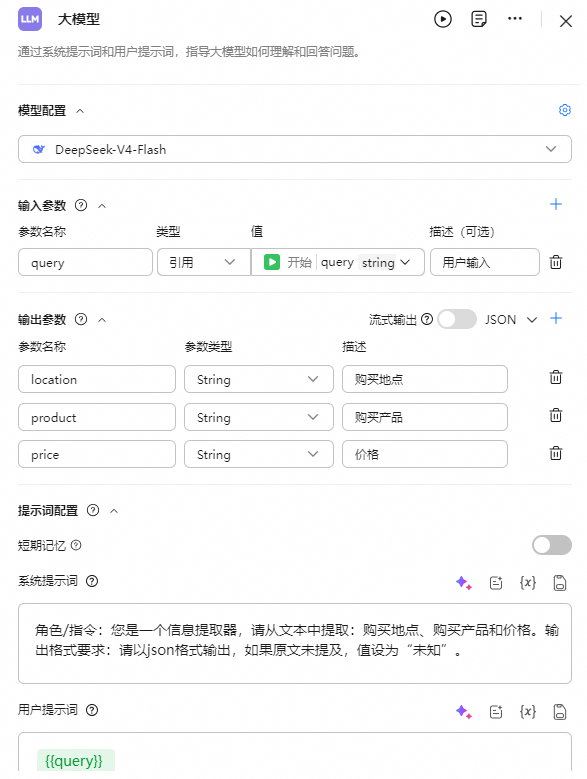Delete the price output parameter
The height and width of the screenshot is (779, 587).
point(556,453)
